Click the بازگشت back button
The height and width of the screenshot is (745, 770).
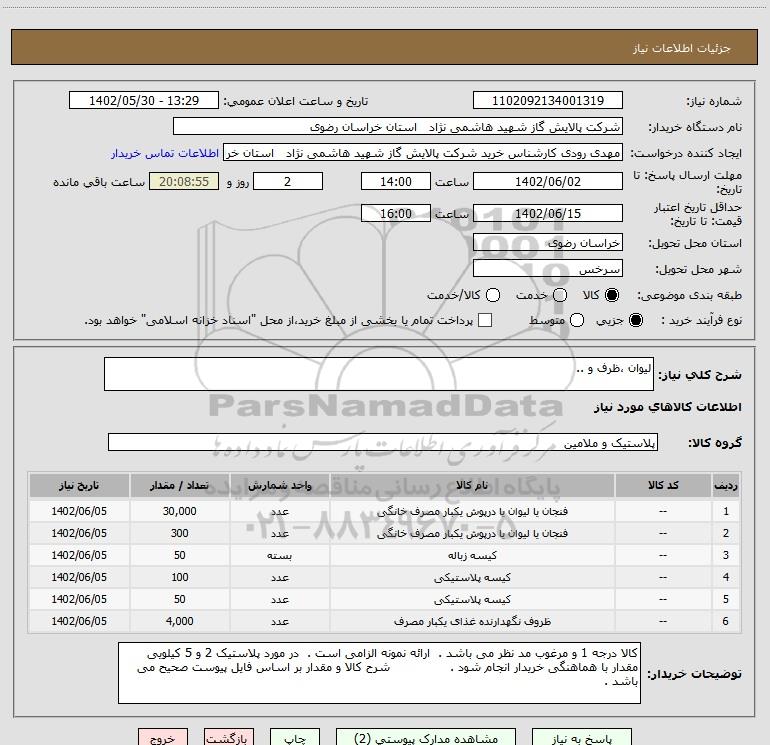coord(229,738)
